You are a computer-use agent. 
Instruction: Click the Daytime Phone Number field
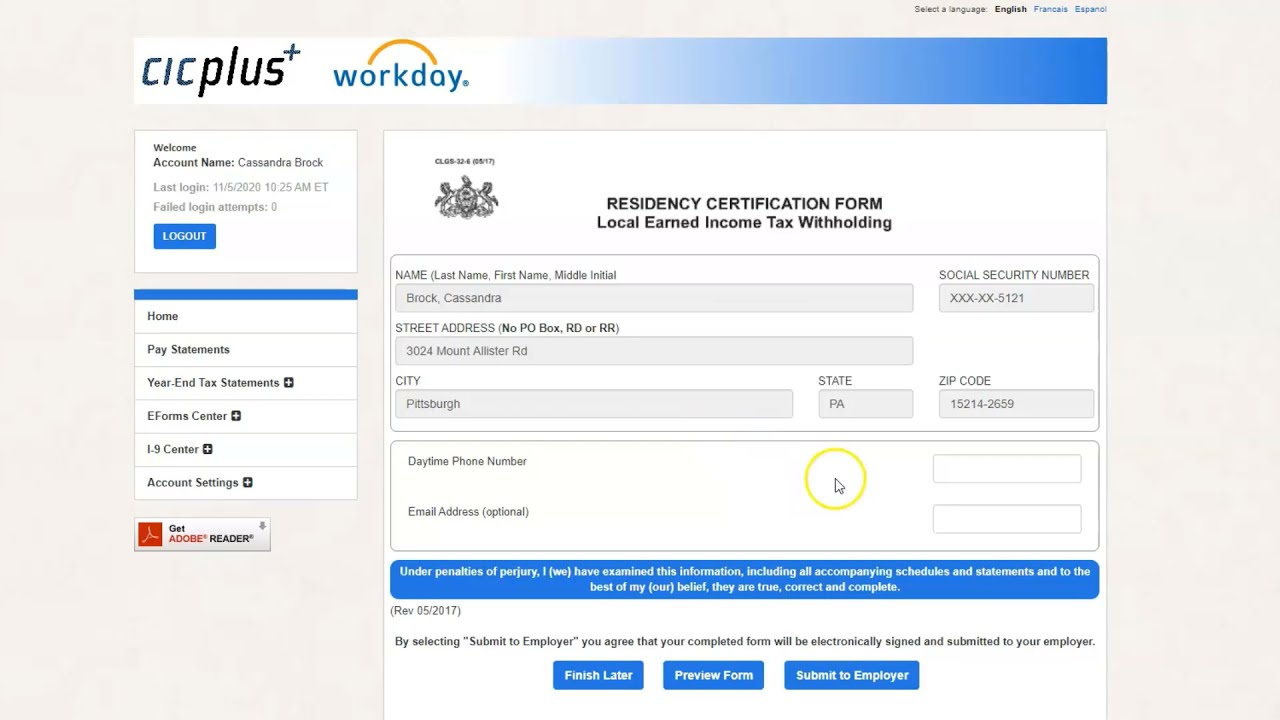click(1007, 468)
